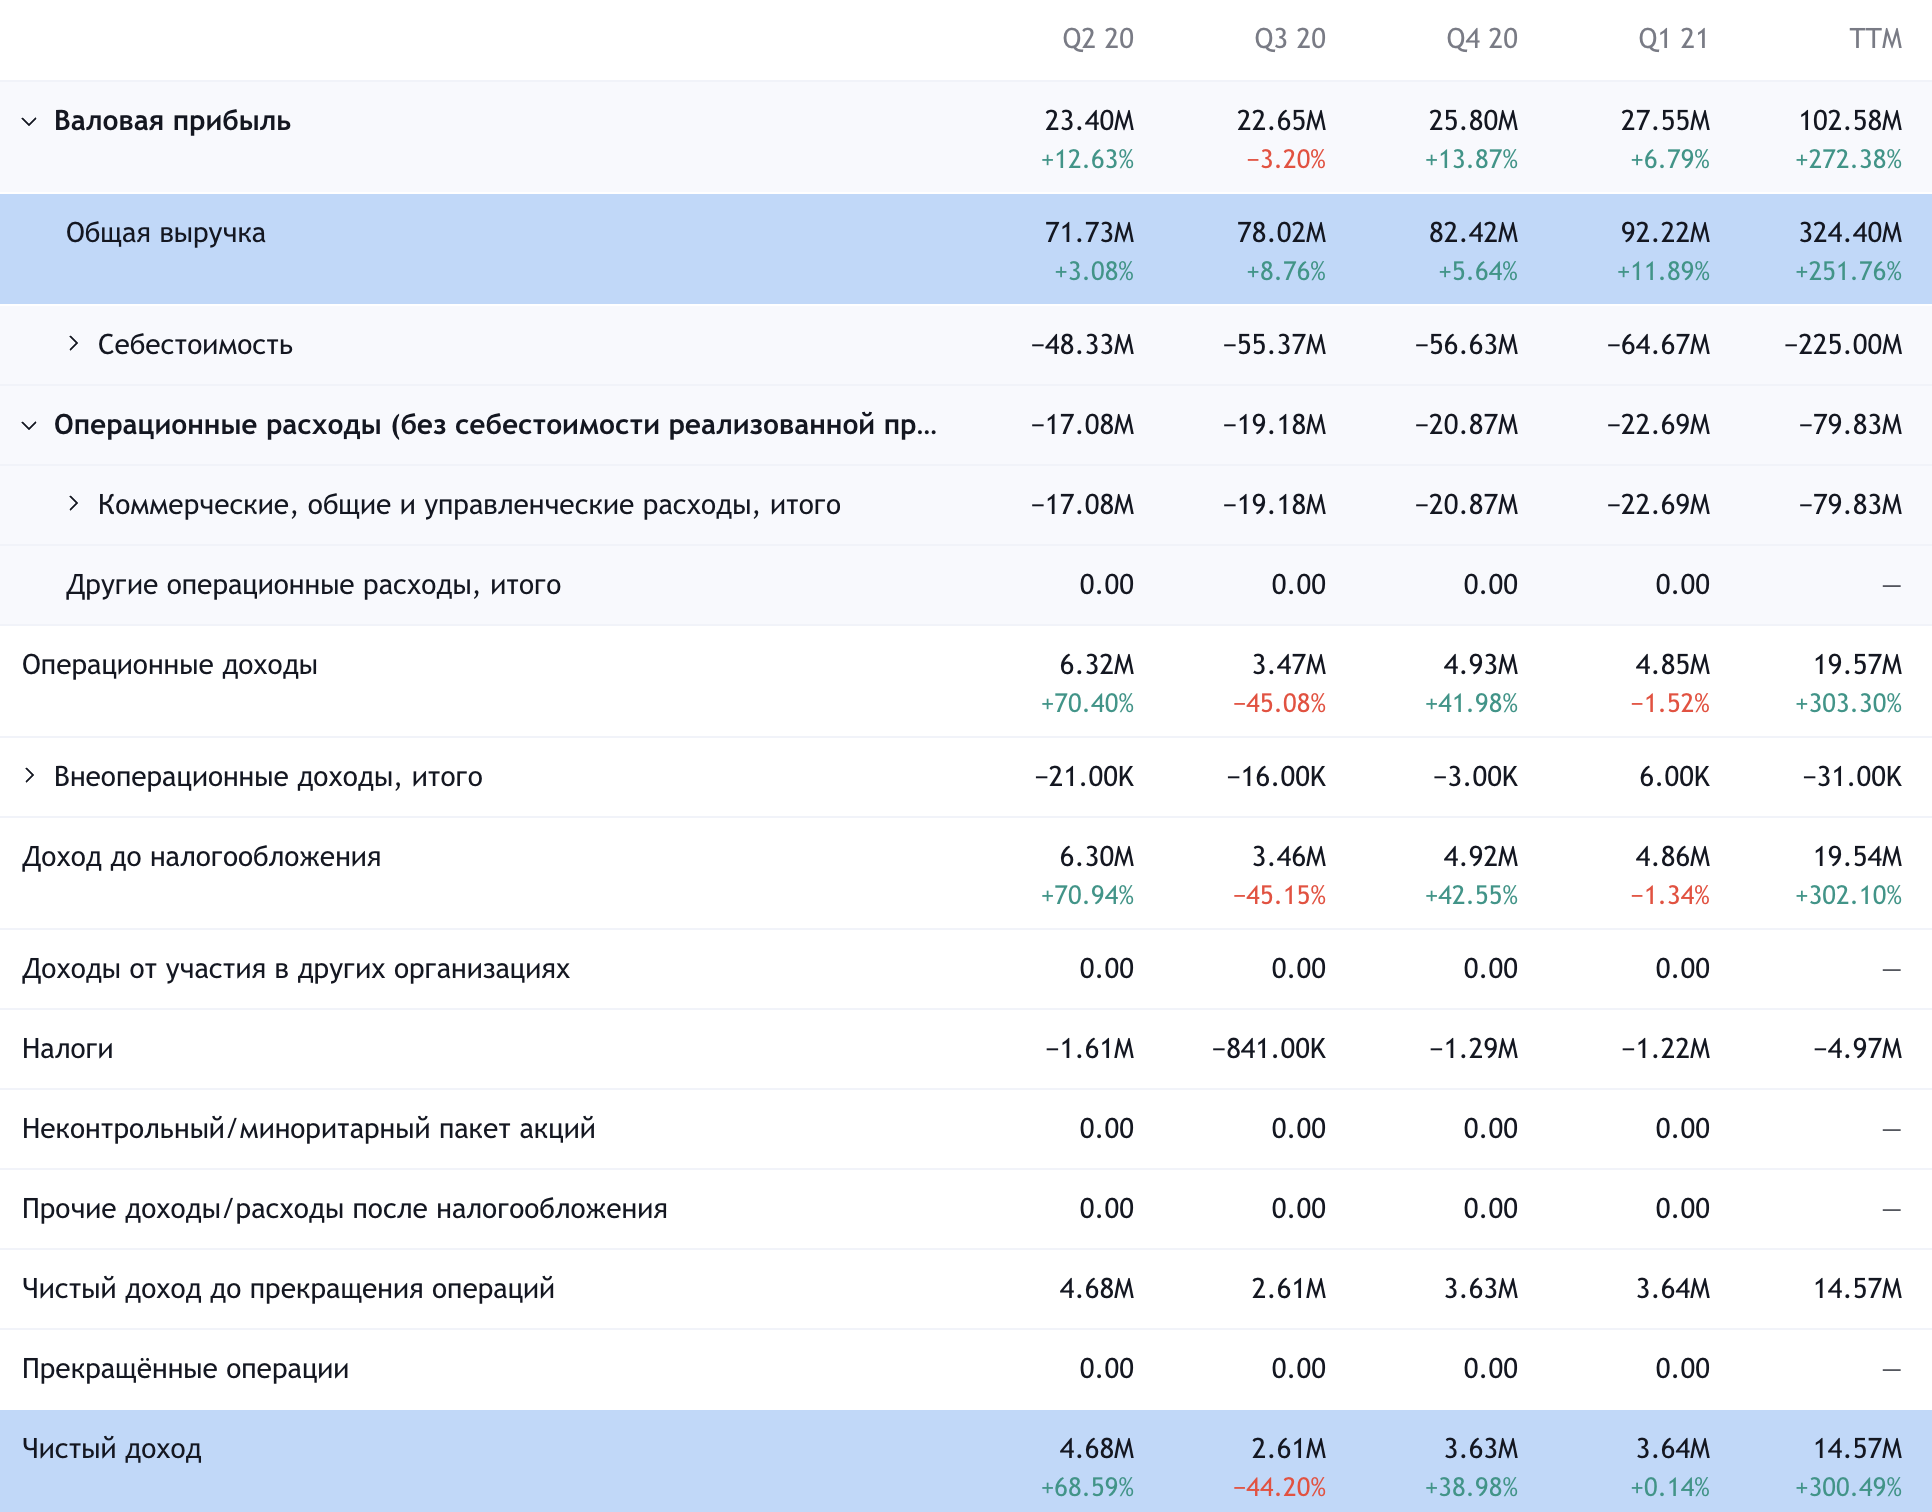Screen dimensions: 1932x1512
Task: Click gross profit value 23.40M
Action: [x=1089, y=121]
